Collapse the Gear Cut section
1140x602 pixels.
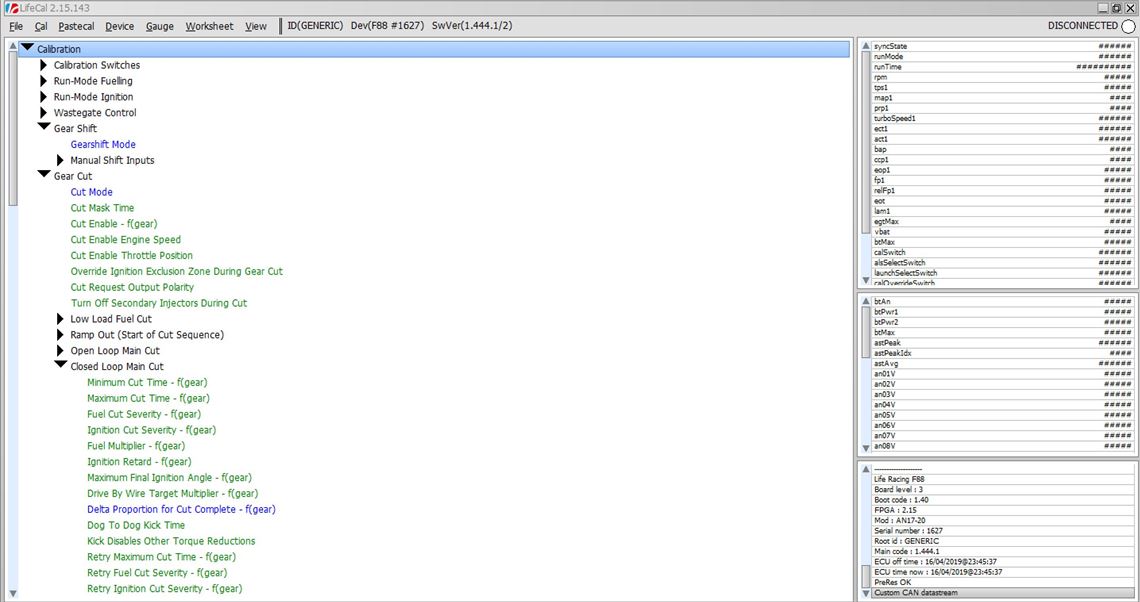tap(44, 176)
